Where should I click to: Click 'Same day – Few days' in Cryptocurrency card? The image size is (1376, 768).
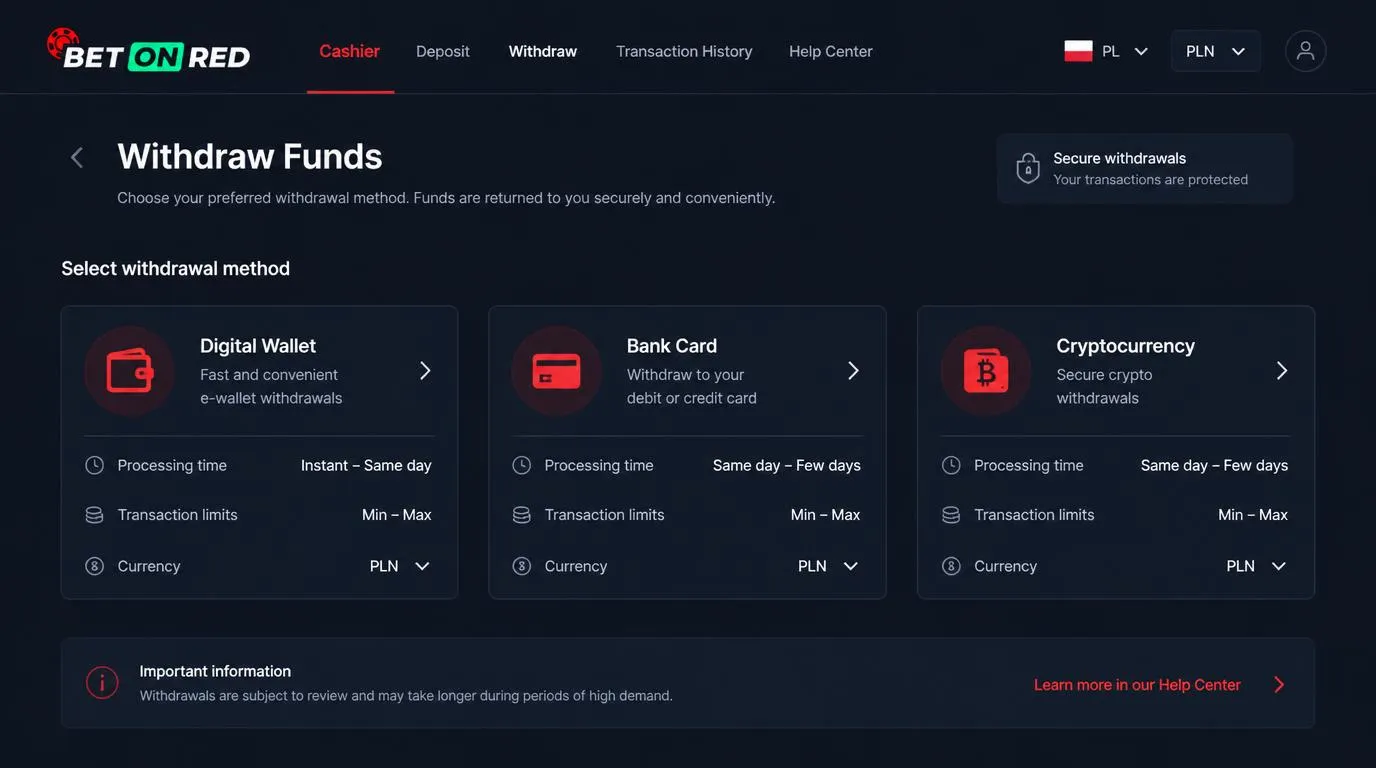point(1214,465)
